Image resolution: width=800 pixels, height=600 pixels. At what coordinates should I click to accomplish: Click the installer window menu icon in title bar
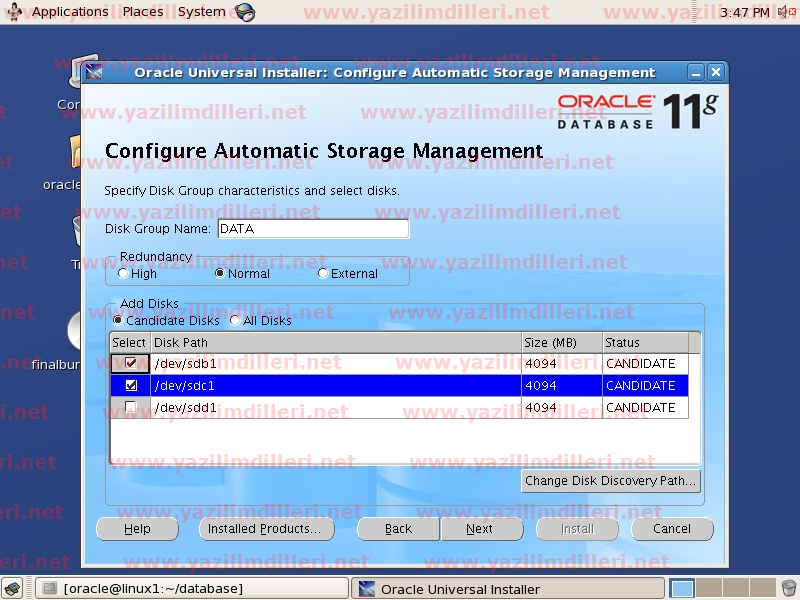point(95,72)
